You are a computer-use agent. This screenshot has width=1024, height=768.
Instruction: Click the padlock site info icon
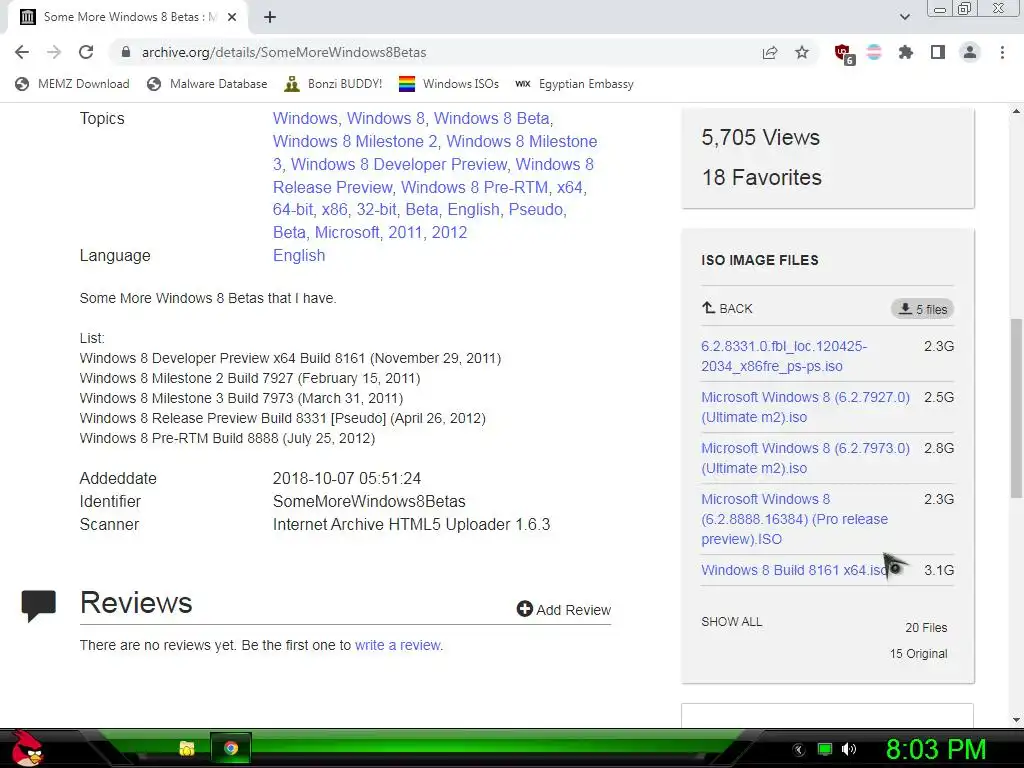pos(126,52)
